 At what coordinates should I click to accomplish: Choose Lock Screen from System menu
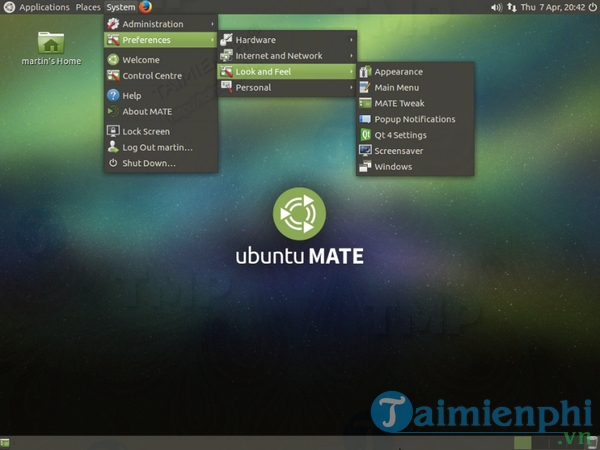tap(161, 131)
